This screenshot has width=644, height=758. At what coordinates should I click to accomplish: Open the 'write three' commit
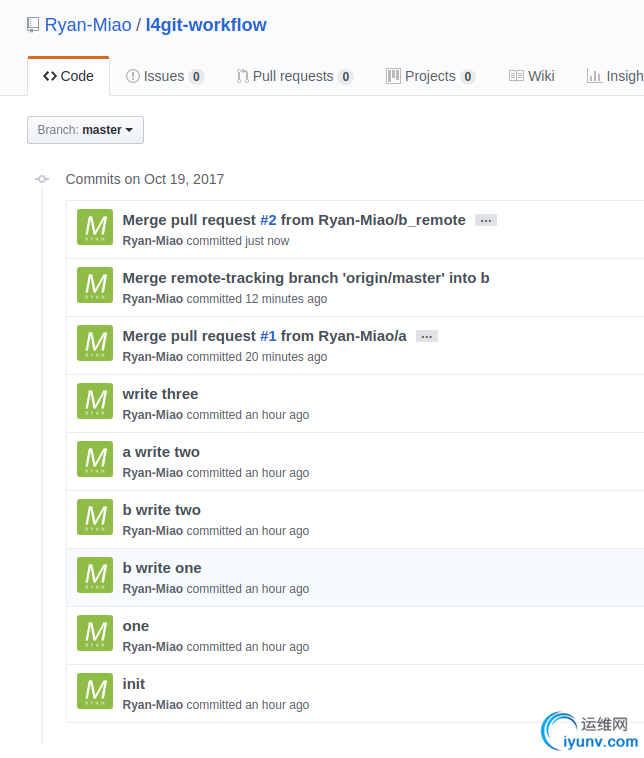(161, 394)
